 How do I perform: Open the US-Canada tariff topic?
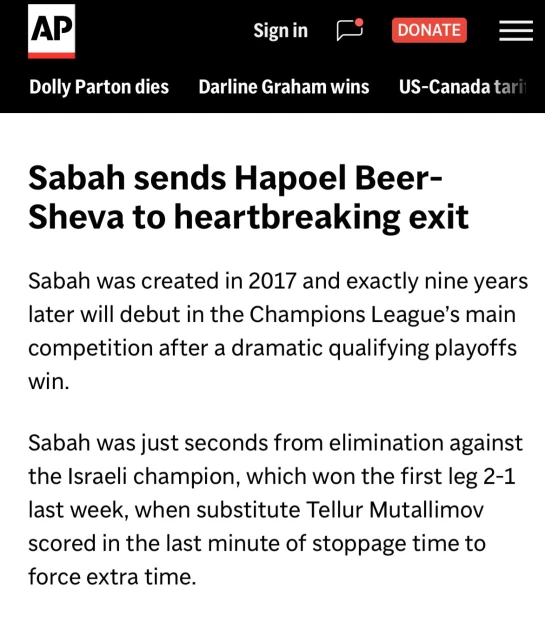pyautogui.click(x=462, y=87)
